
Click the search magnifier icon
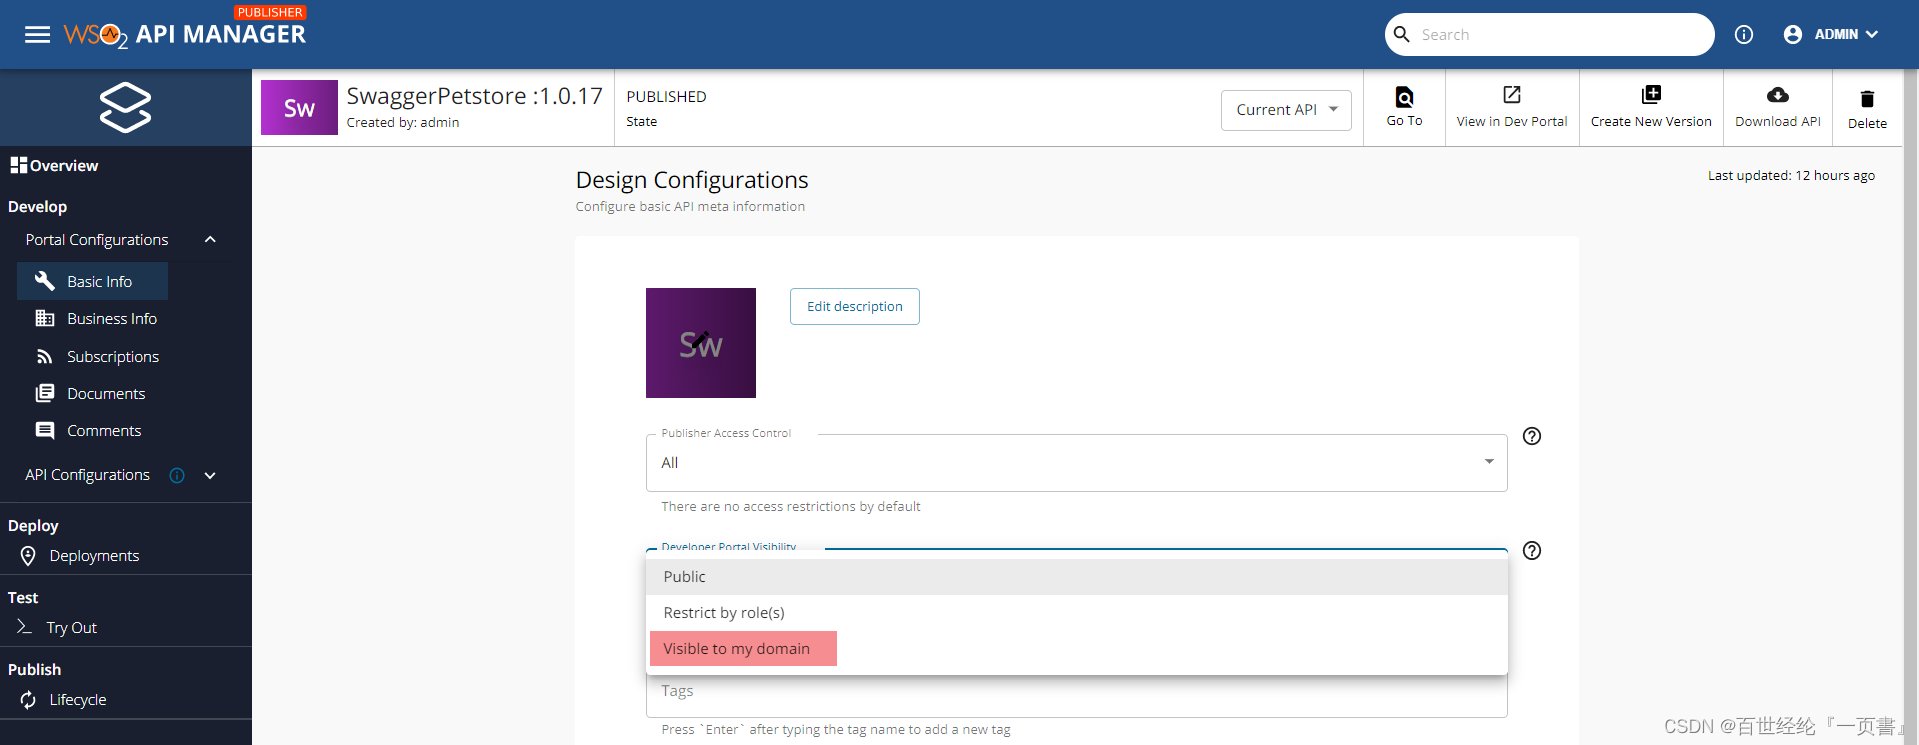[1402, 34]
